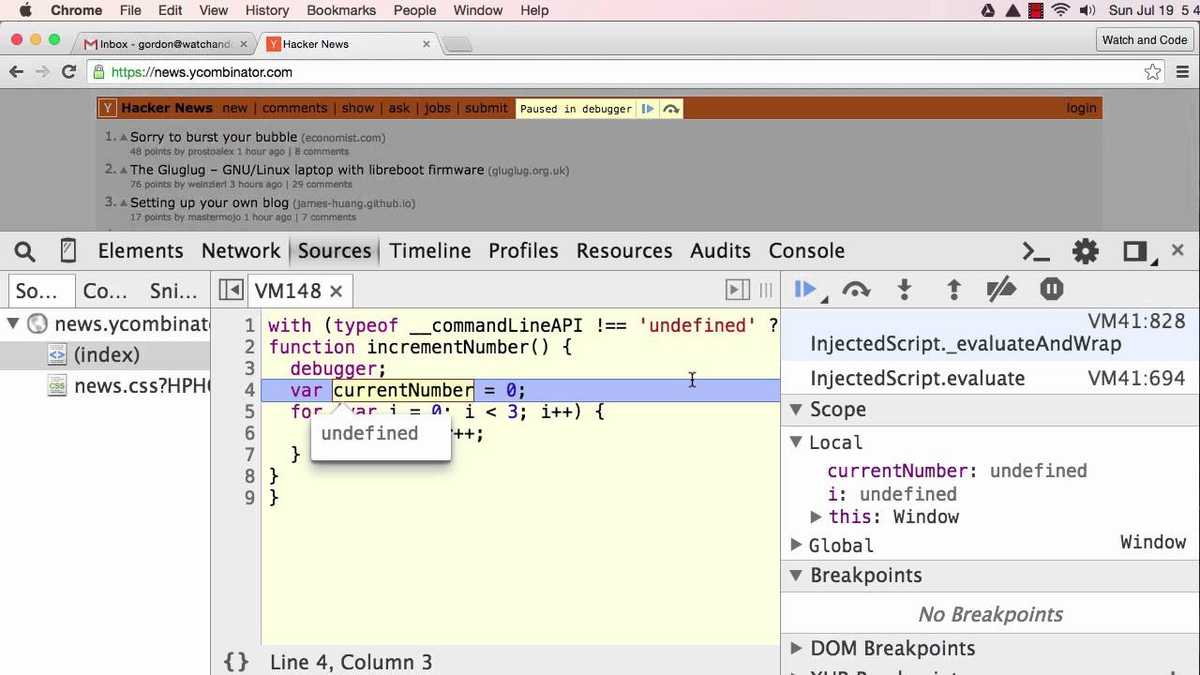The image size is (1200, 675).
Task: Step out of current function
Action: pos(953,289)
